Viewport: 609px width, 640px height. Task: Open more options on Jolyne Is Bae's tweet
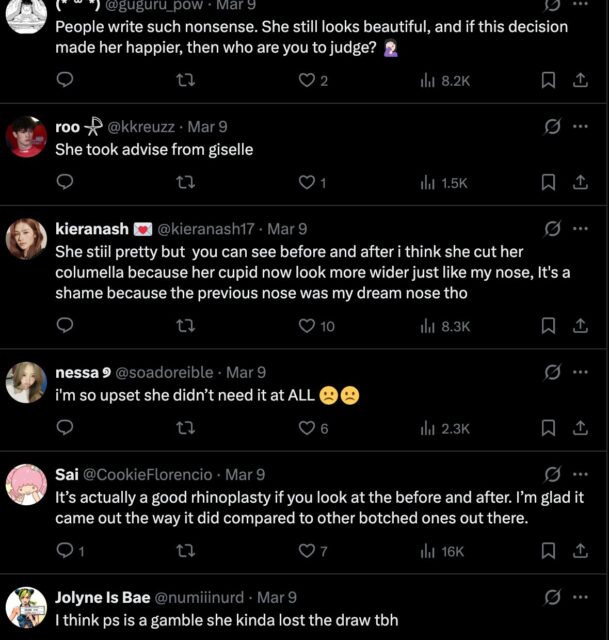[580, 598]
